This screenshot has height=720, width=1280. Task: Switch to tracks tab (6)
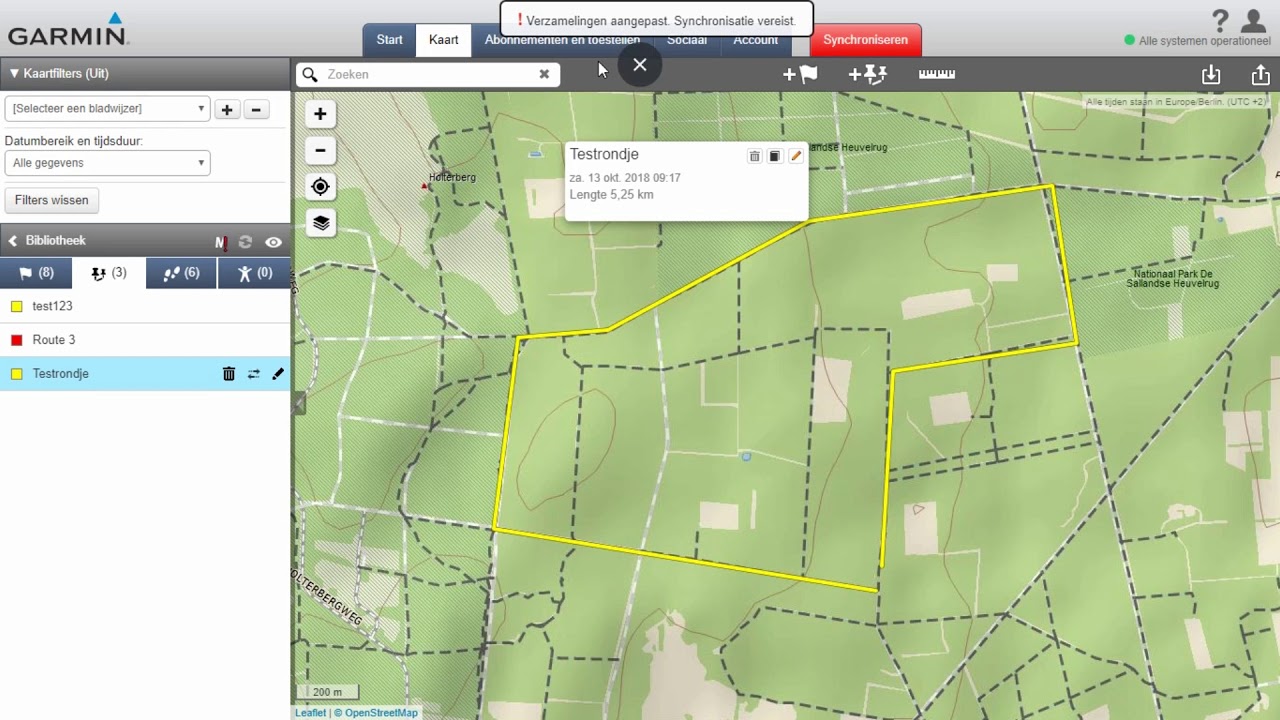tap(181, 273)
